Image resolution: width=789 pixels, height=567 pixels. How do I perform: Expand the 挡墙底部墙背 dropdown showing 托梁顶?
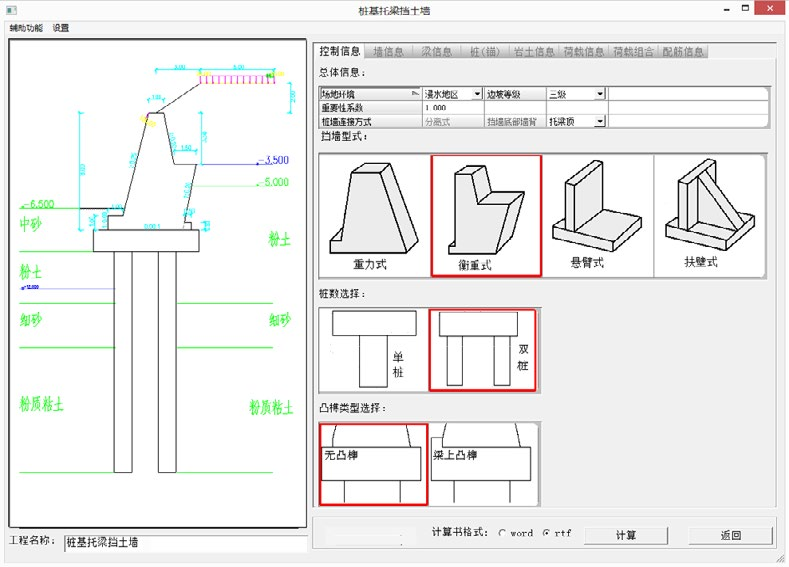(x=600, y=121)
